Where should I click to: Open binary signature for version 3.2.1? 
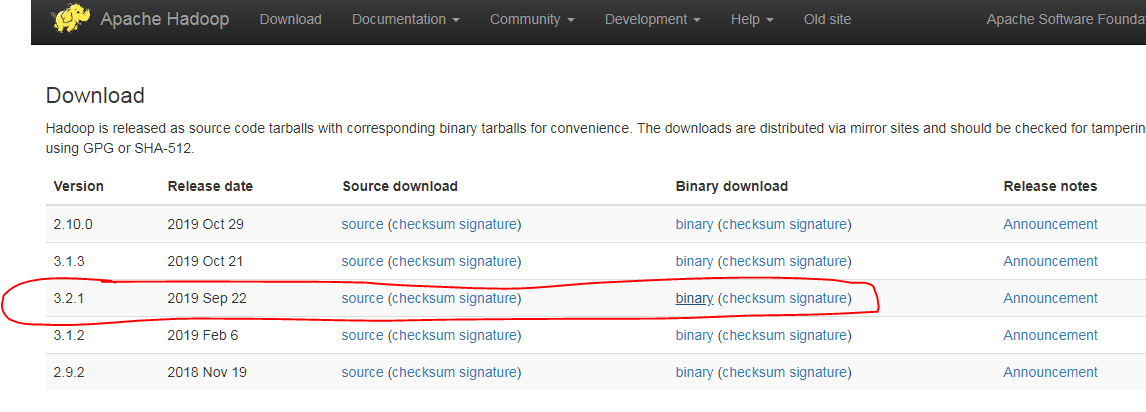[x=818, y=298]
